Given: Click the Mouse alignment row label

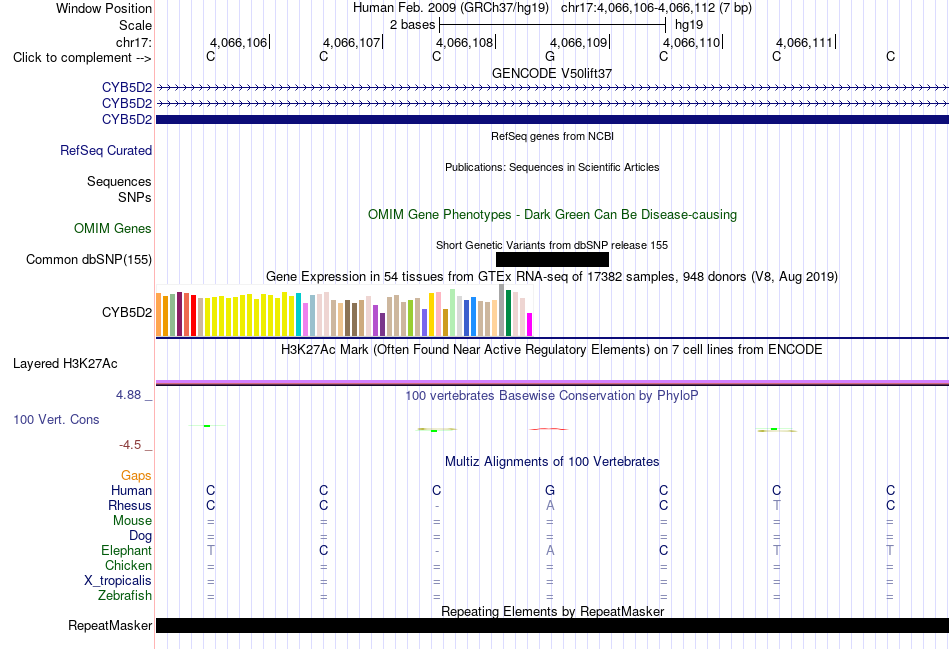Looking at the screenshot, I should [132, 521].
